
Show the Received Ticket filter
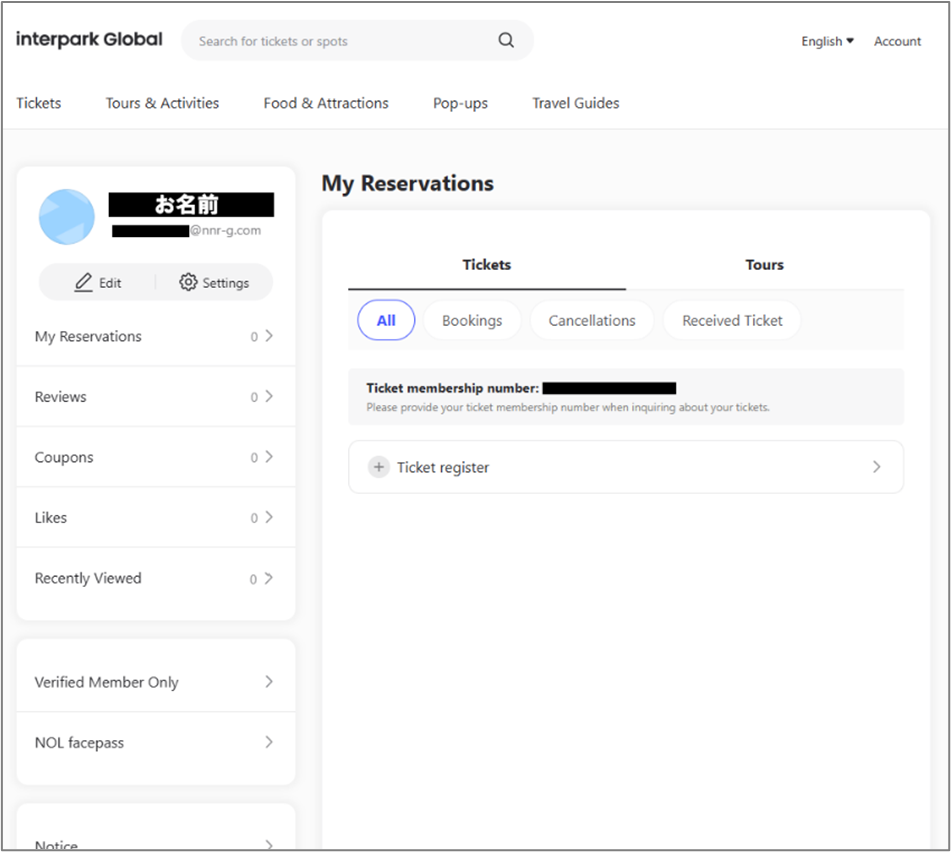coord(732,321)
